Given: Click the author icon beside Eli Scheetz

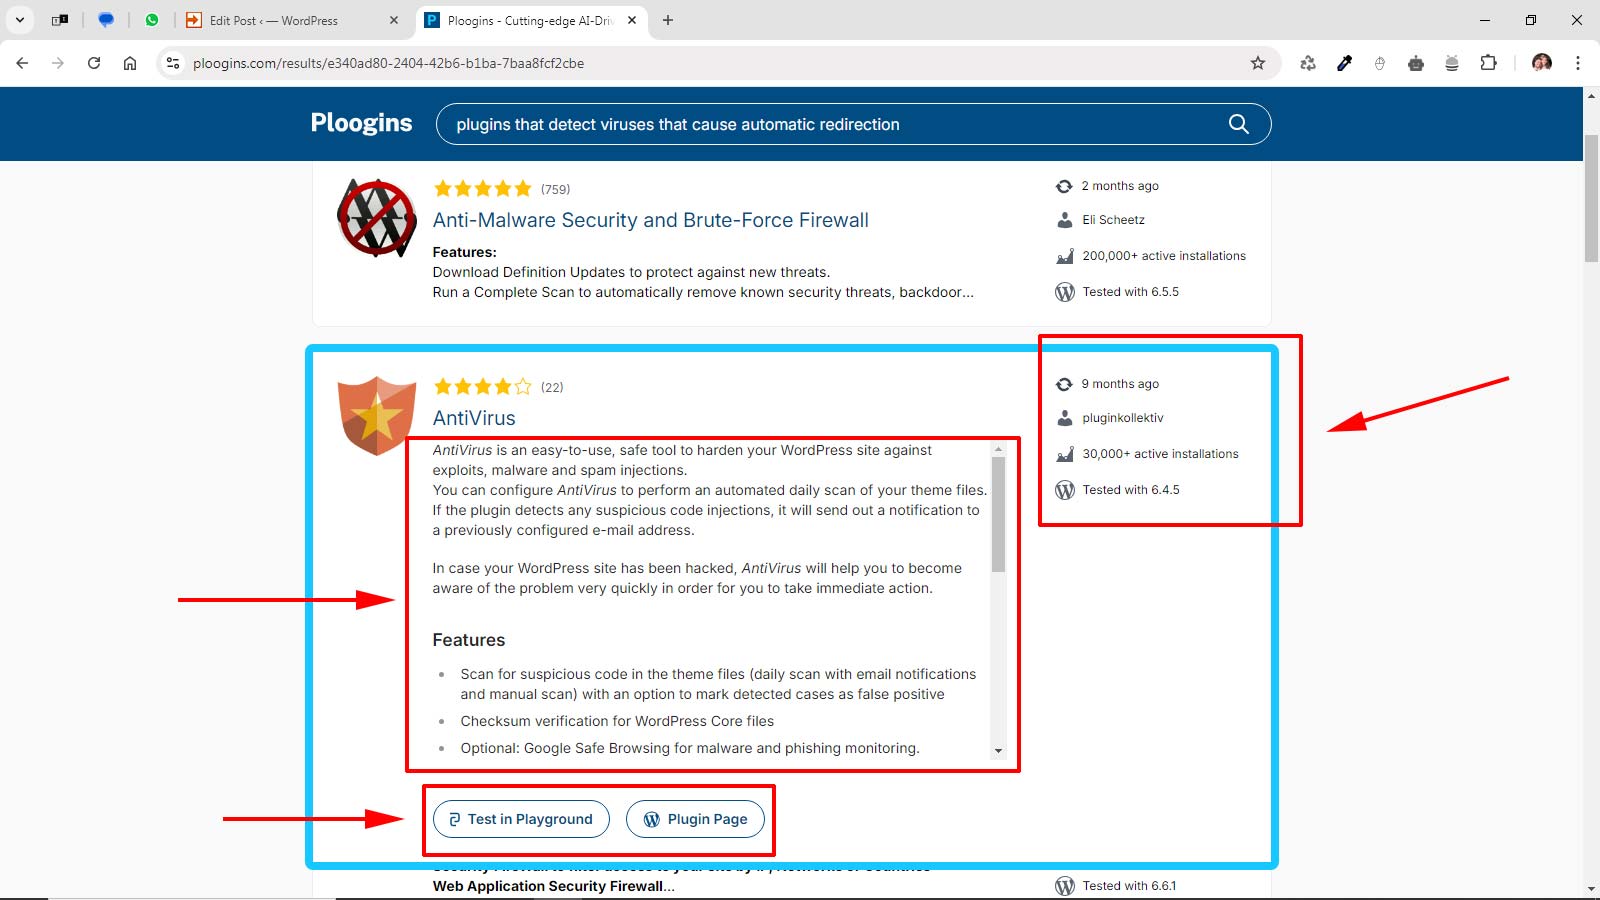Looking at the screenshot, I should pos(1065,220).
